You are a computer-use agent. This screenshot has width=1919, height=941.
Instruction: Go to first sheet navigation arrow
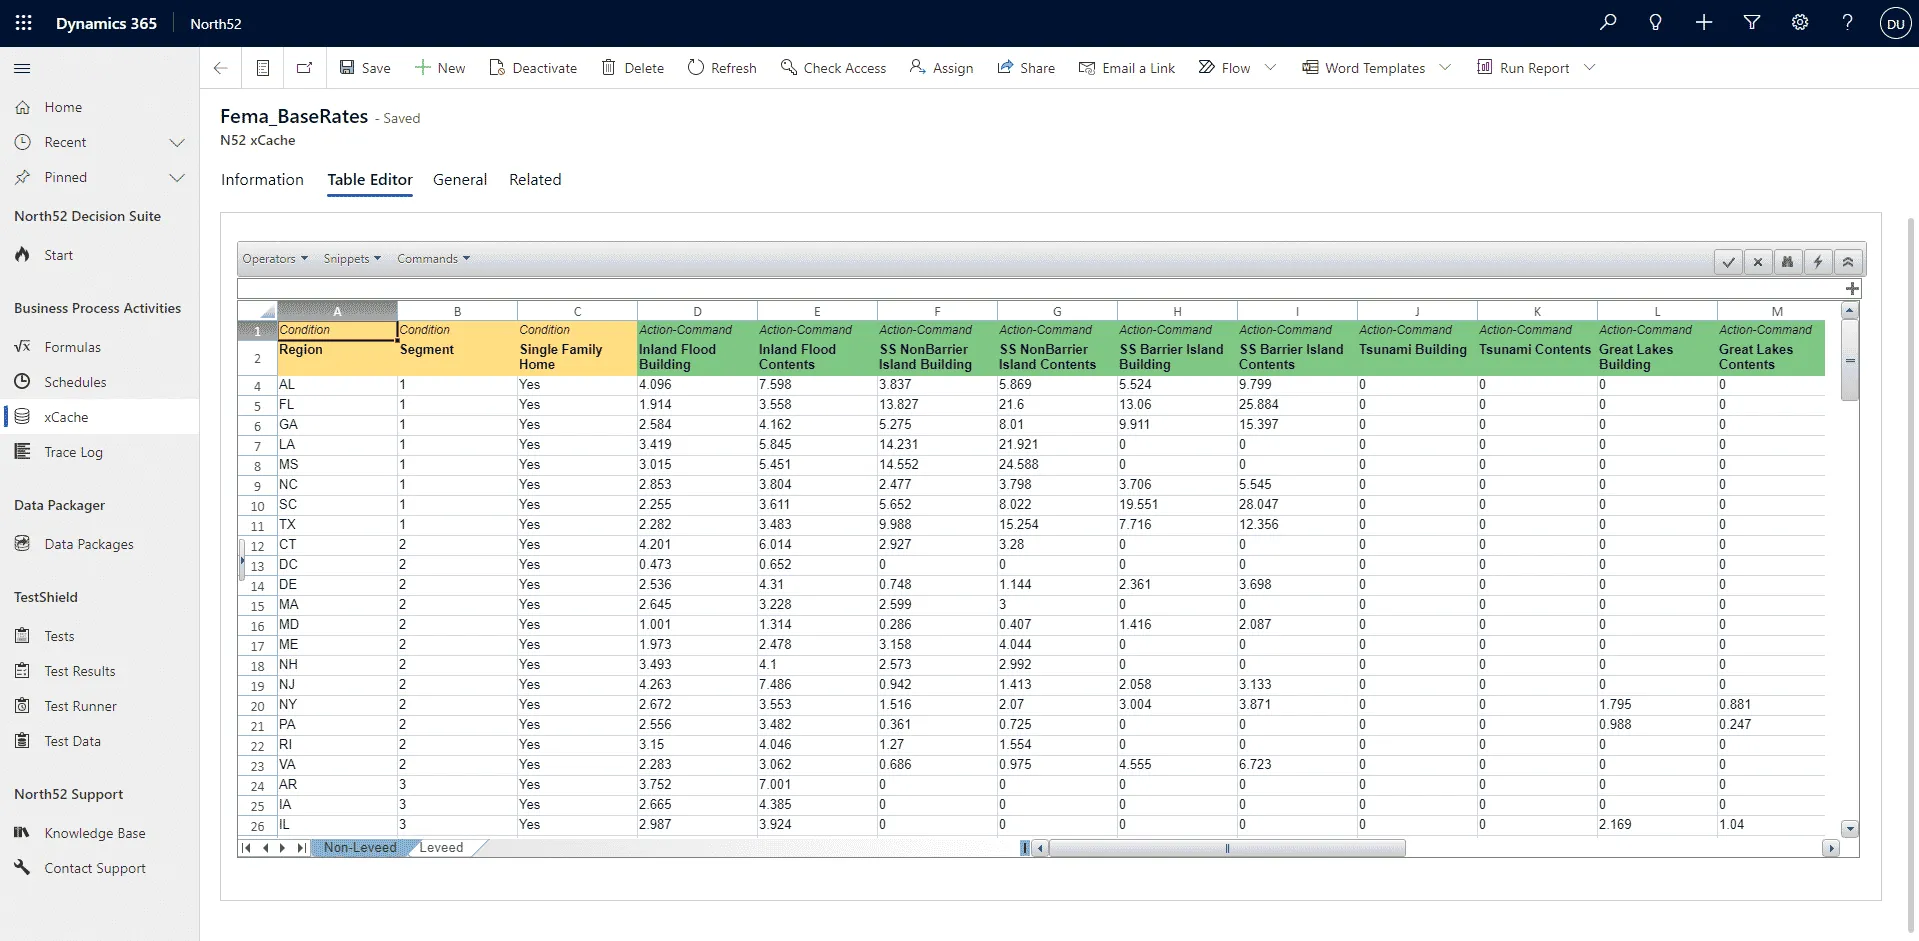click(x=246, y=848)
